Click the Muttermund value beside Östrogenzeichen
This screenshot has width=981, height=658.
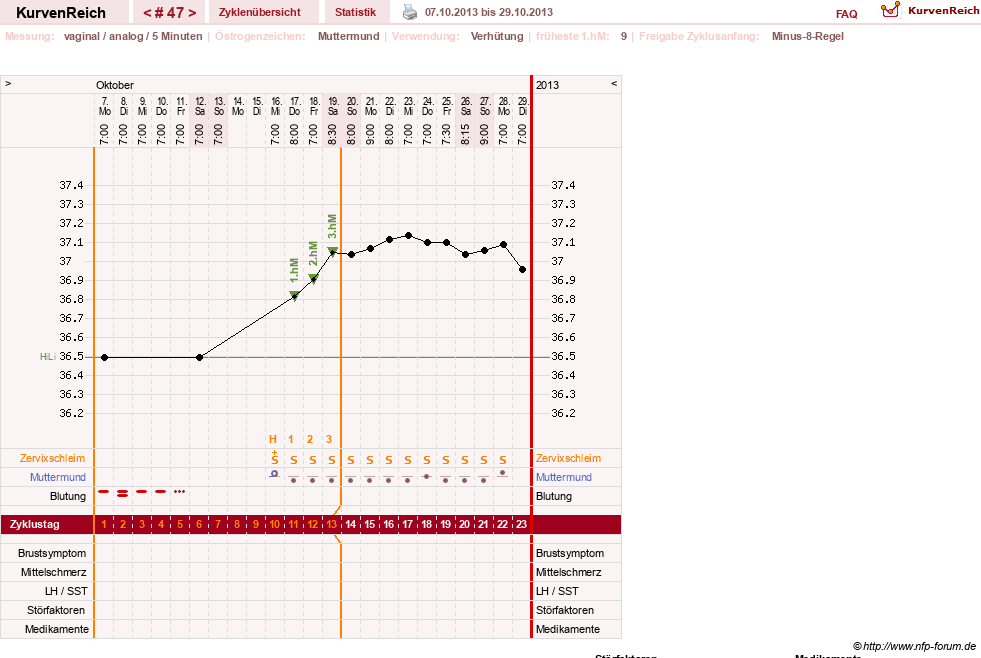coord(348,36)
